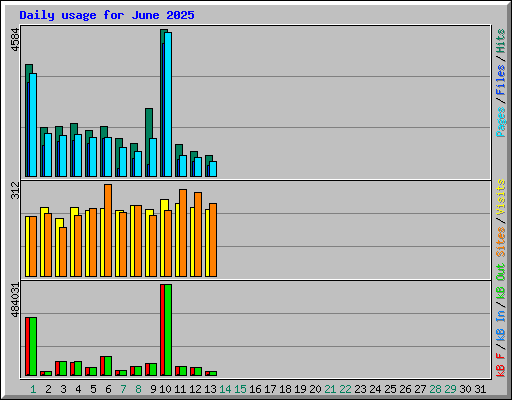Click day 19 on the date axis
The width and height of the screenshot is (512, 400).
point(300,389)
